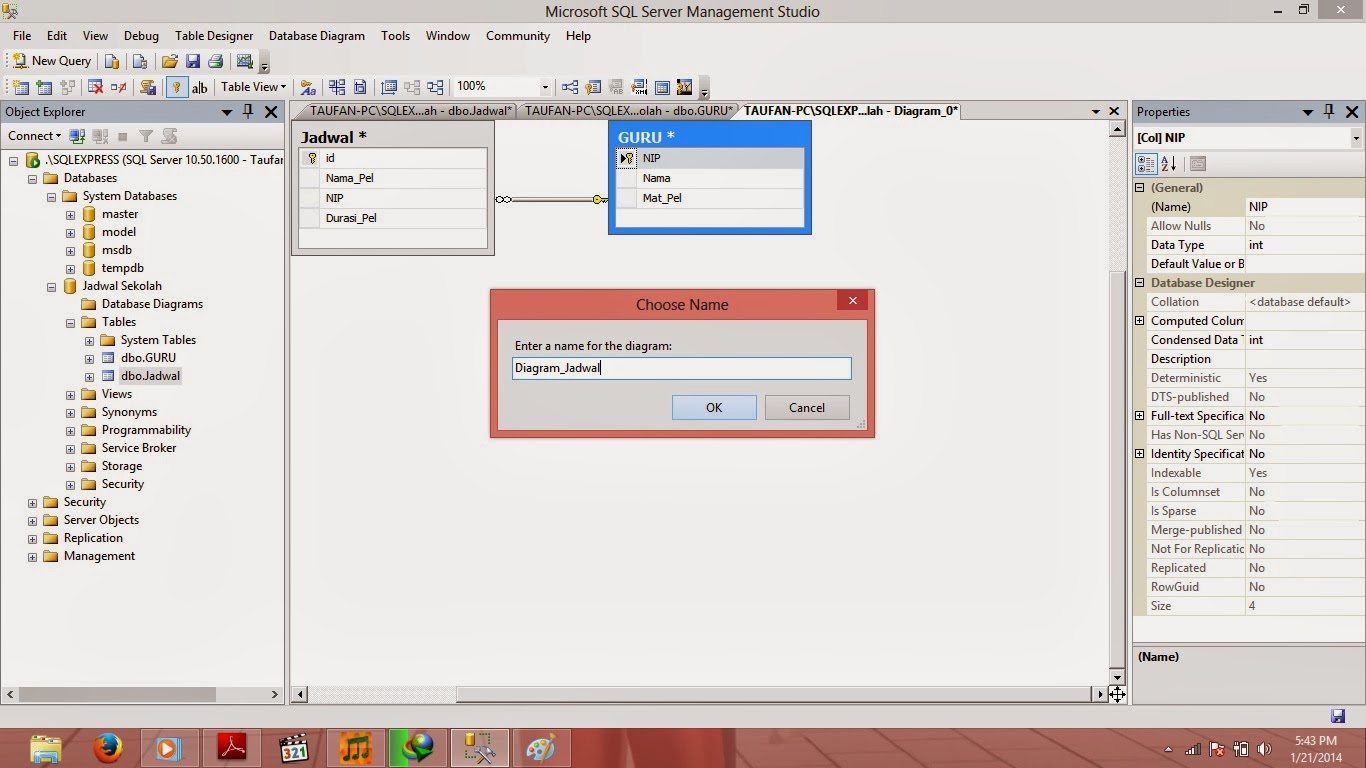Click the Relationships icon in toolbar

pos(570,87)
